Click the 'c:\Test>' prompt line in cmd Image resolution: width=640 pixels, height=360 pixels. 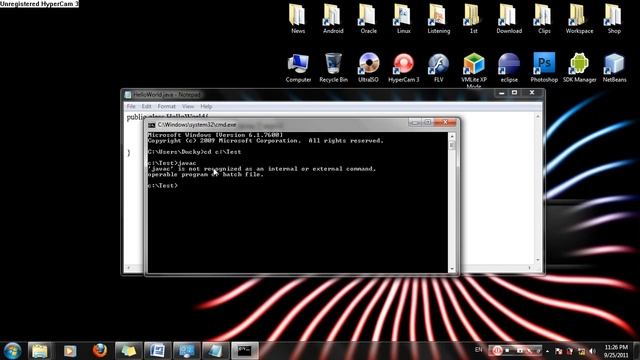[163, 185]
